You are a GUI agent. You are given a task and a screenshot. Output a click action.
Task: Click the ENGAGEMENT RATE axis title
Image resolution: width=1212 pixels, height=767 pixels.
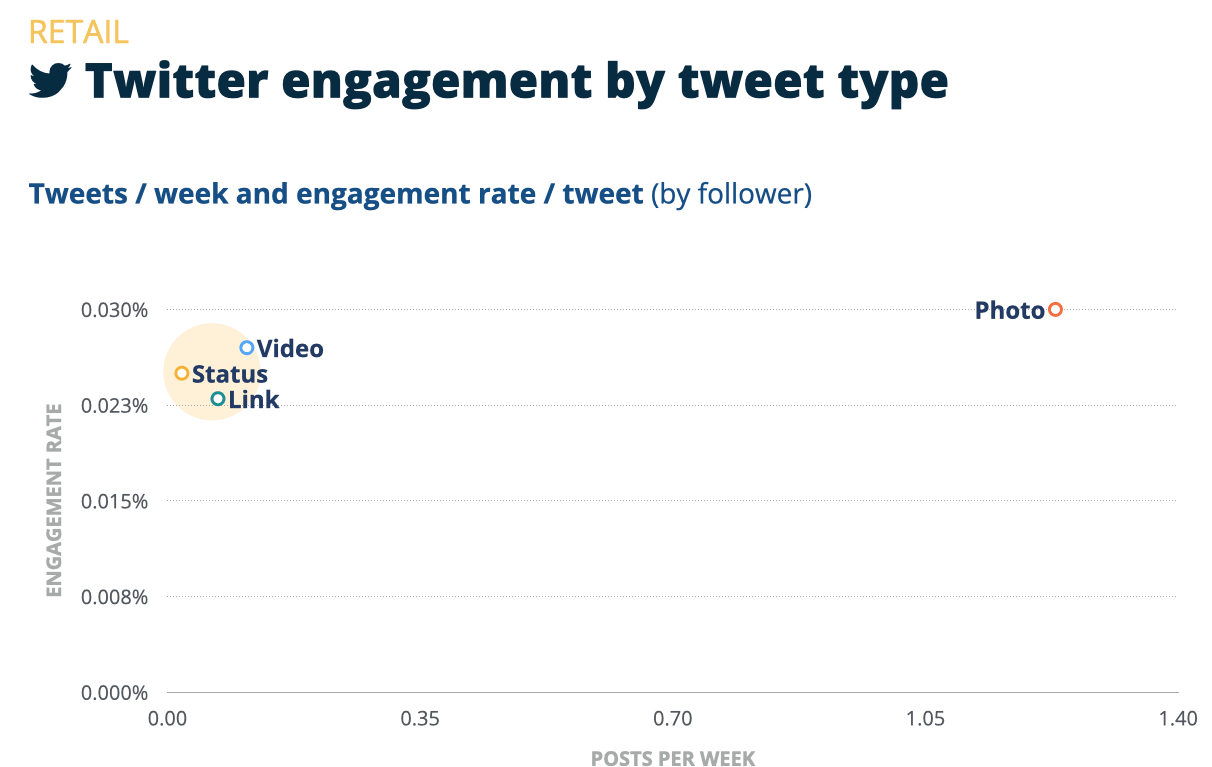pos(54,500)
